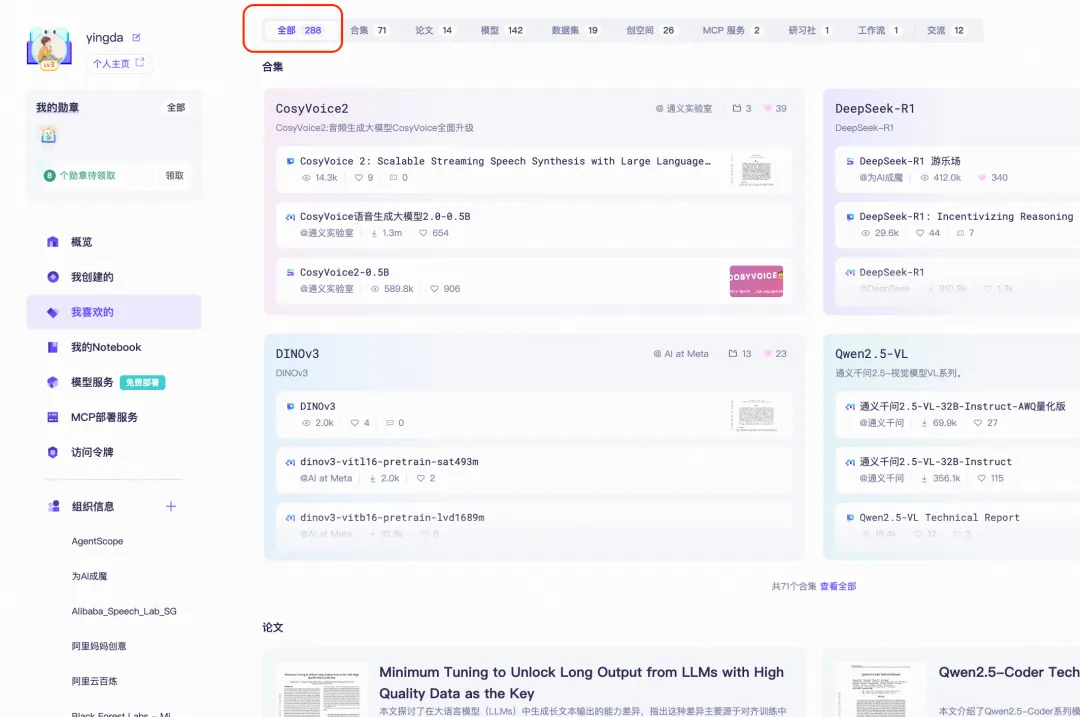Open MCP部署服务 in sidebar

click(x=114, y=417)
